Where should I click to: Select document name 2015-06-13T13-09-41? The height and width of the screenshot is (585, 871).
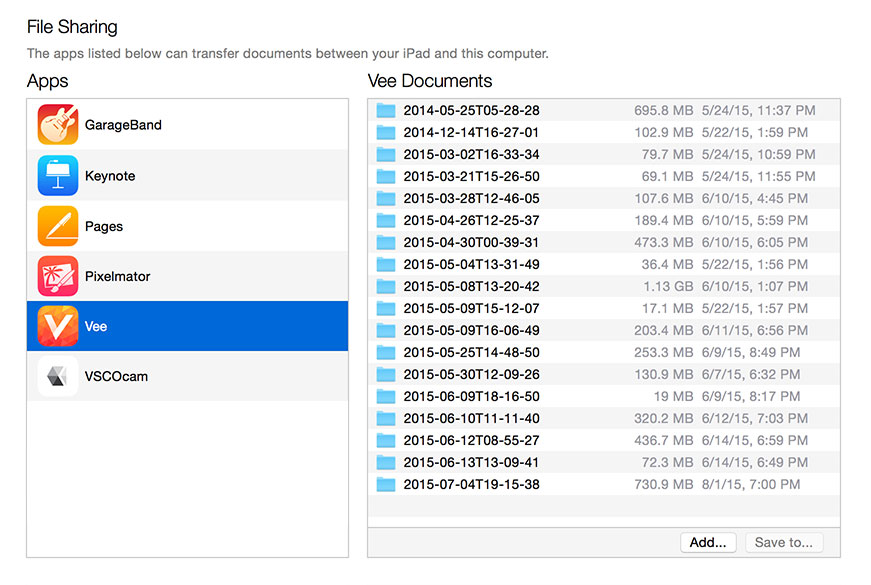tap(472, 462)
